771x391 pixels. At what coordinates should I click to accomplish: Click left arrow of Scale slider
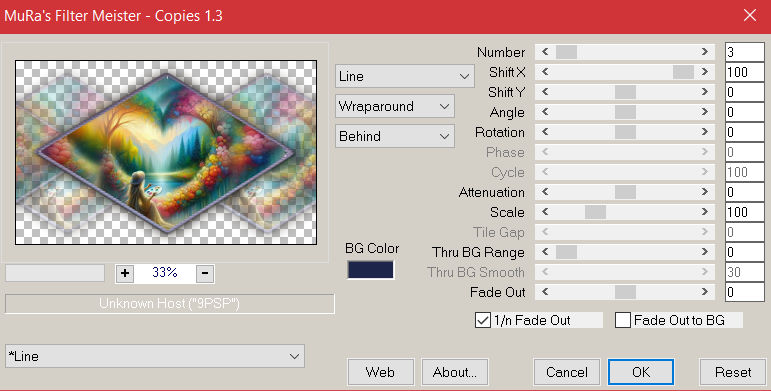[x=545, y=212]
